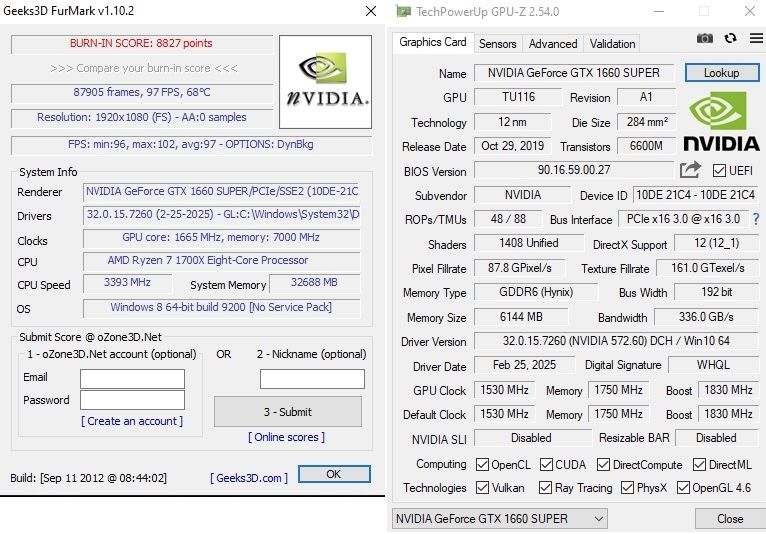766x534 pixels.
Task: Click the NVIDIA logo in FurMark
Action: (x=325, y=82)
